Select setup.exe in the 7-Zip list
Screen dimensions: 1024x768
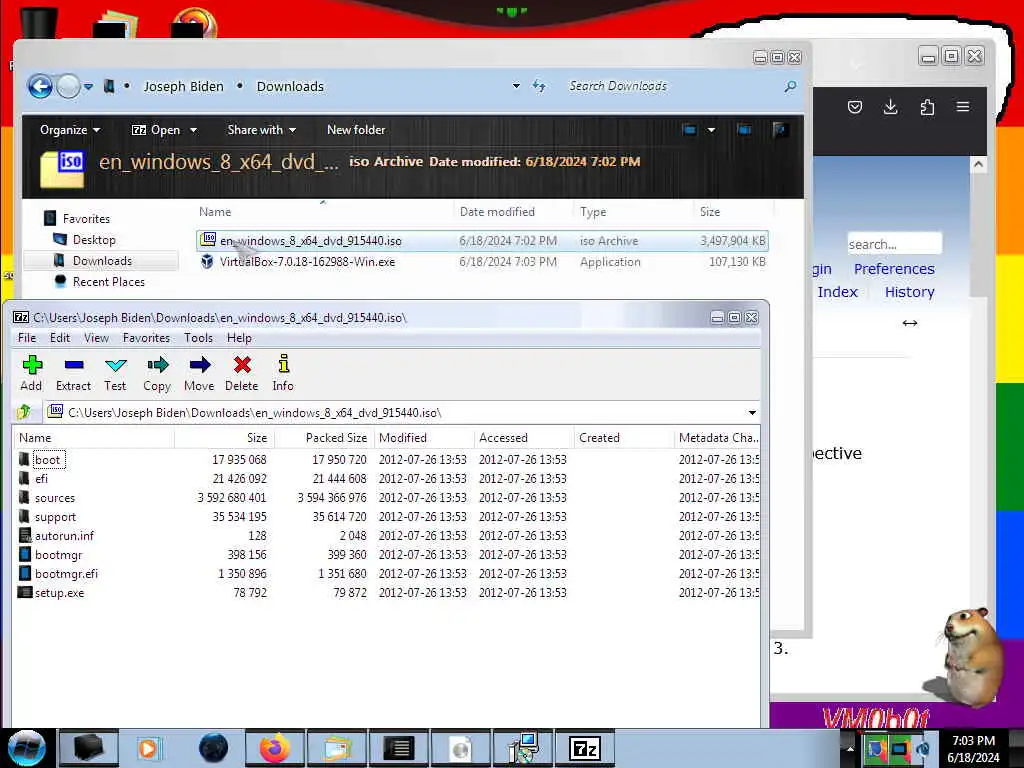tap(59, 592)
